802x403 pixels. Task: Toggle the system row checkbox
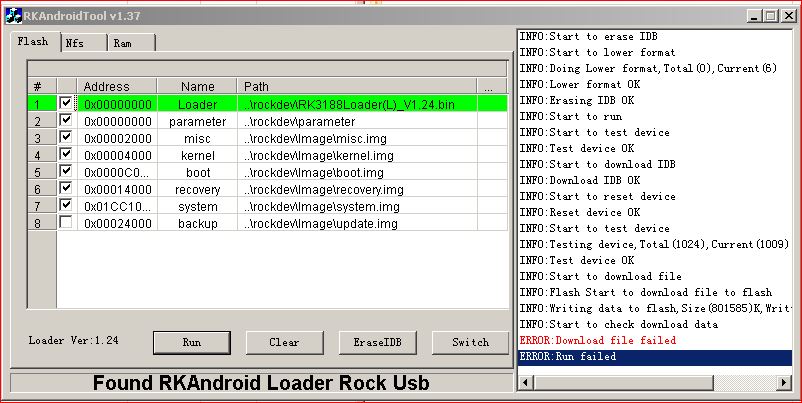point(65,205)
